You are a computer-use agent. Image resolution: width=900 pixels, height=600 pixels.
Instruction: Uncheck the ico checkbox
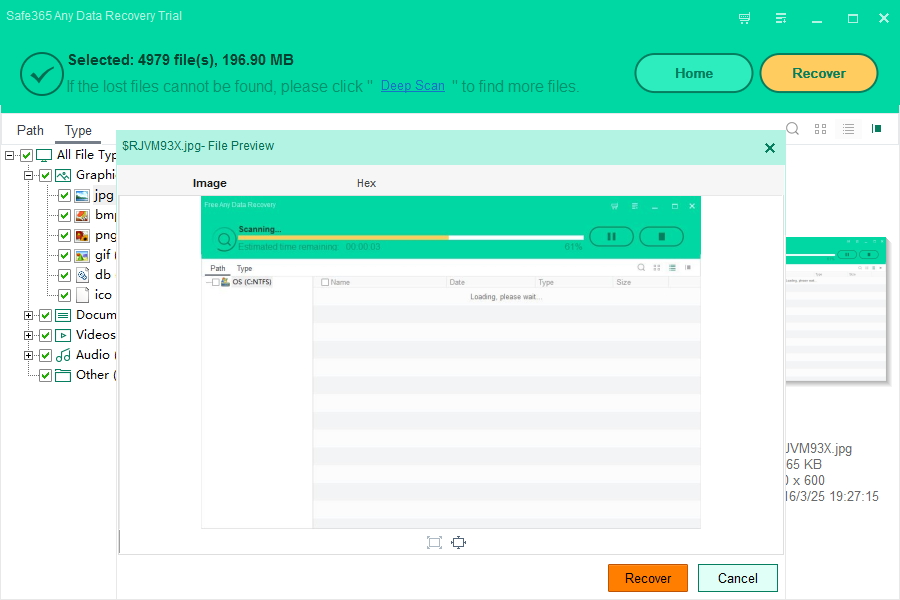tap(64, 295)
